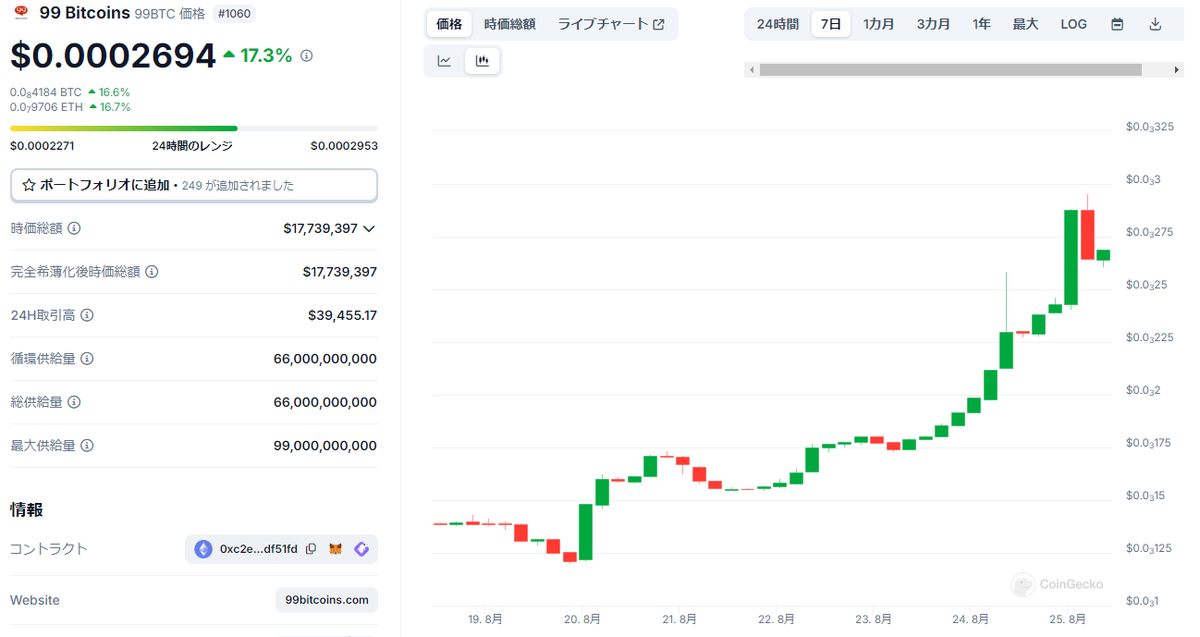Click the horizontal scrollbar thumb under range tabs

[x=950, y=70]
